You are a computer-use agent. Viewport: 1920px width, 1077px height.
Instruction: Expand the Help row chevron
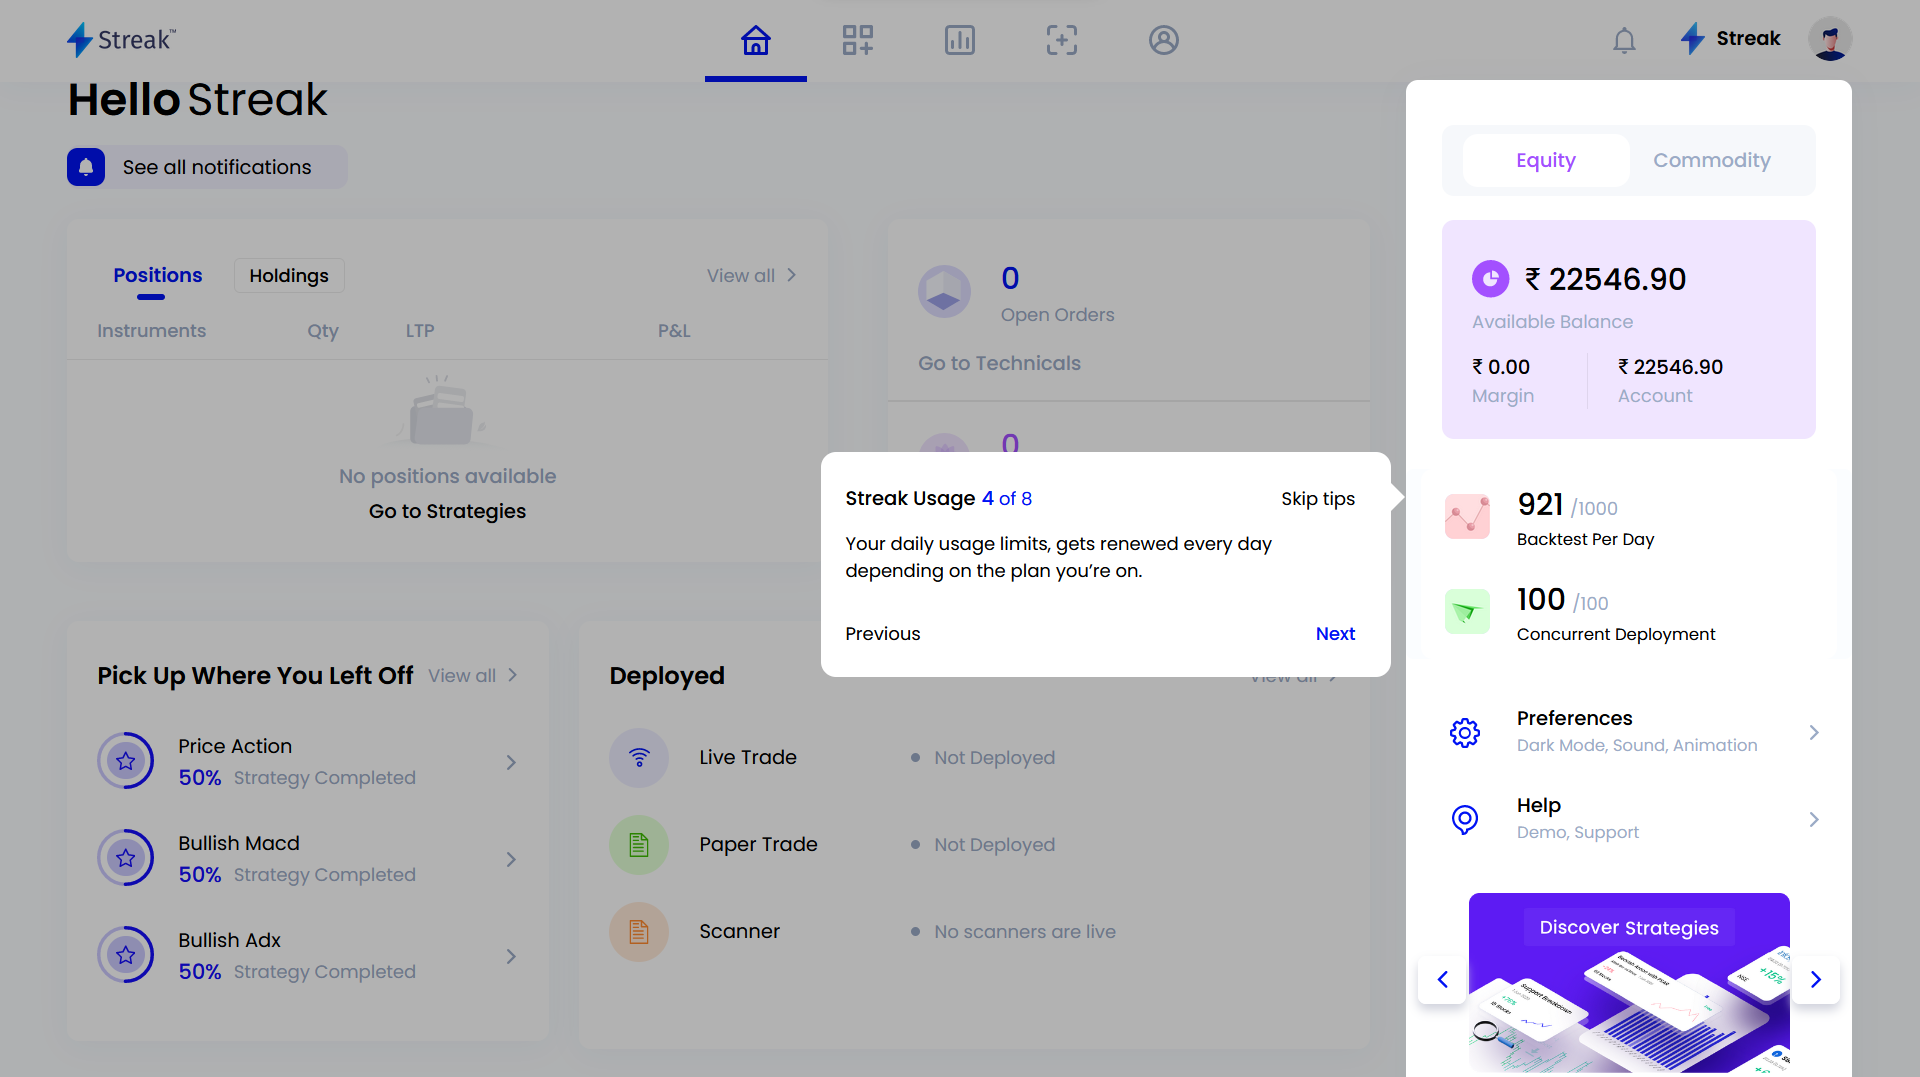click(1814, 819)
